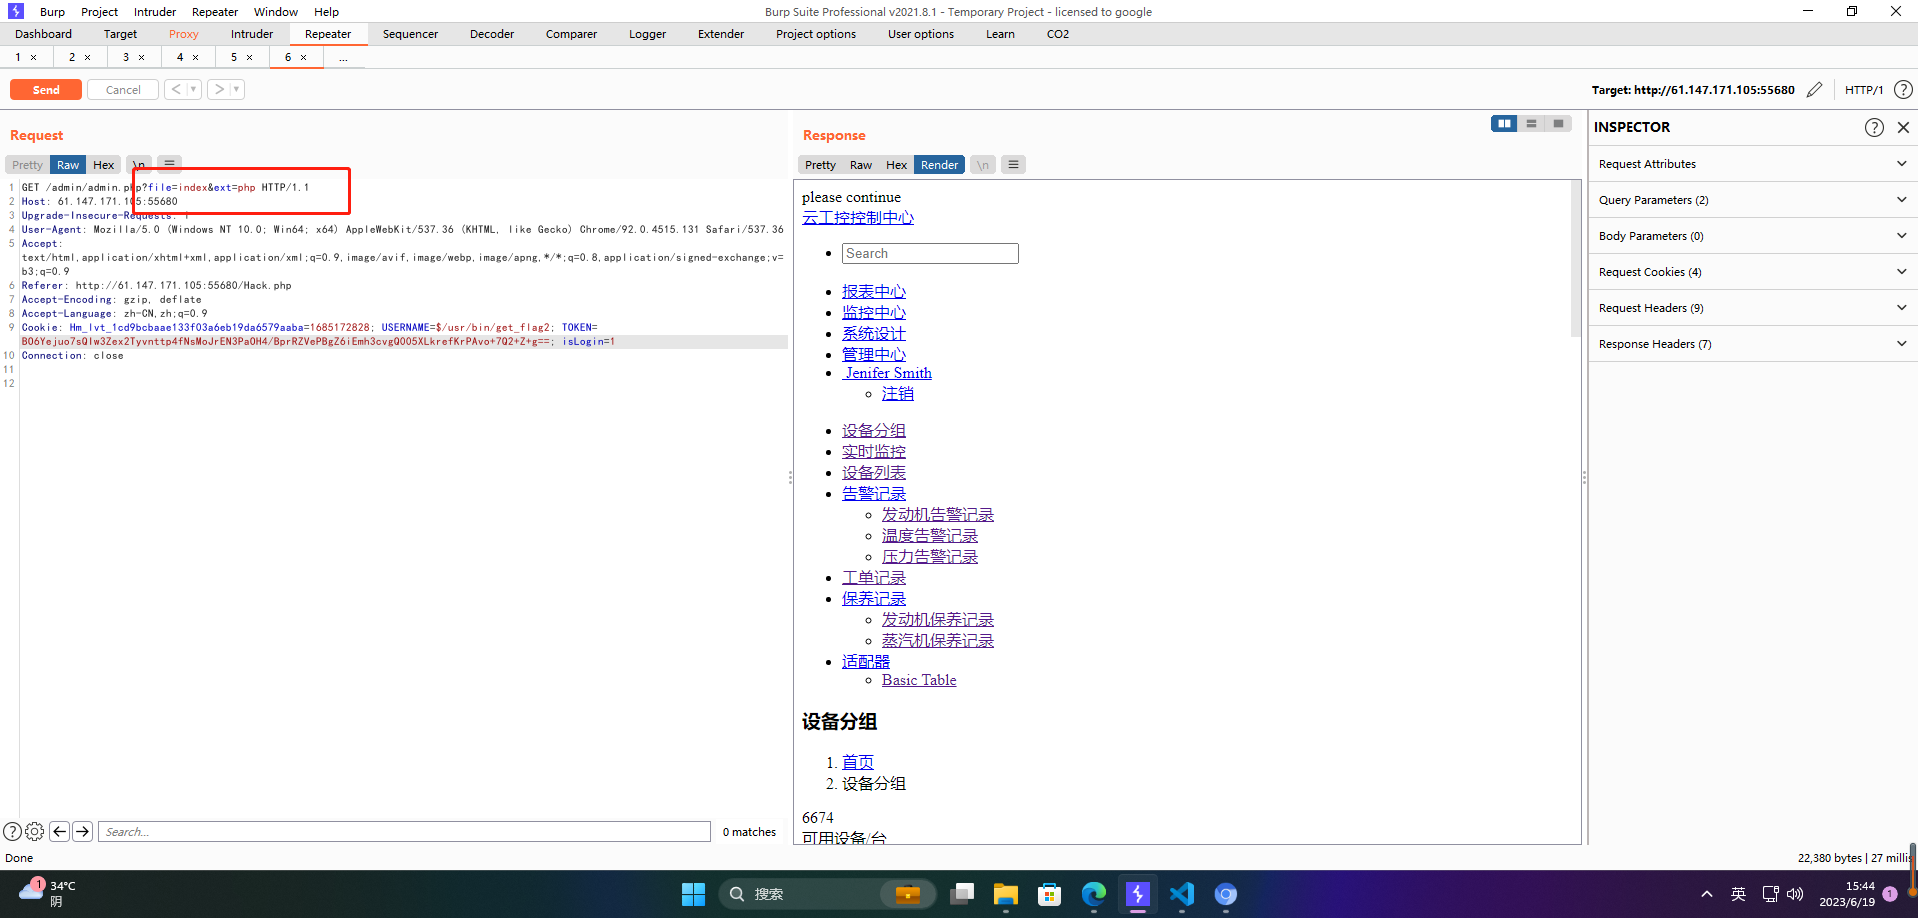This screenshot has height=918, width=1918.
Task: Switch to stacked horizontal view layout
Action: [1531, 123]
